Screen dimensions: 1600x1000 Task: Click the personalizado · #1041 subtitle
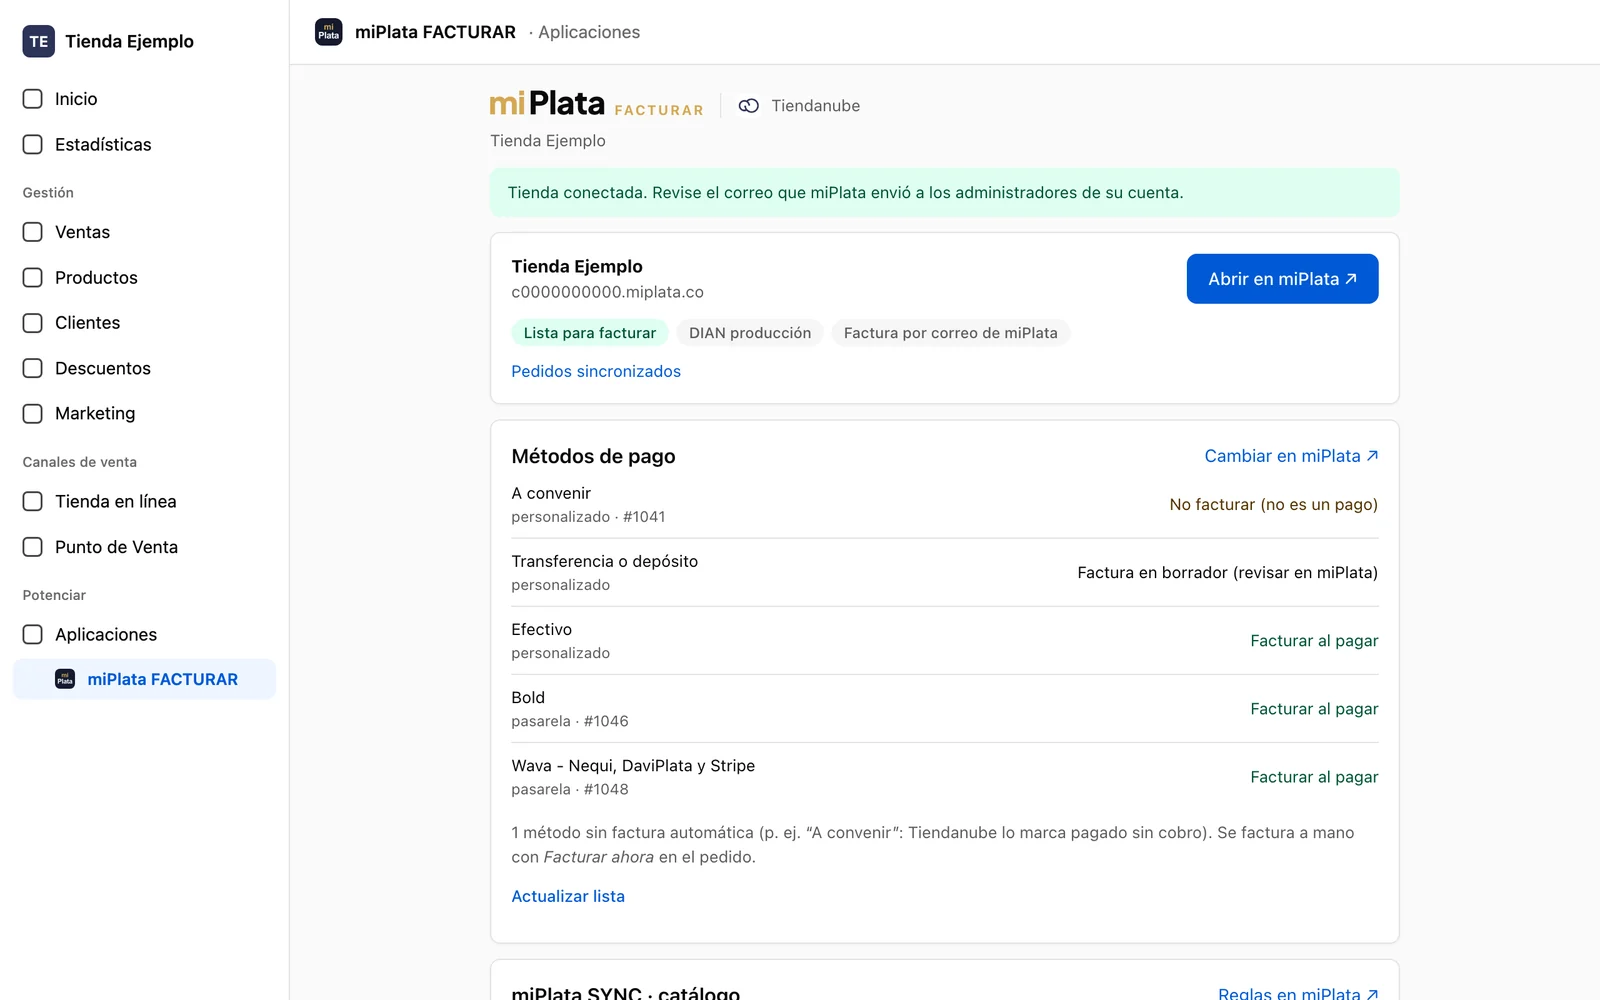(x=588, y=517)
